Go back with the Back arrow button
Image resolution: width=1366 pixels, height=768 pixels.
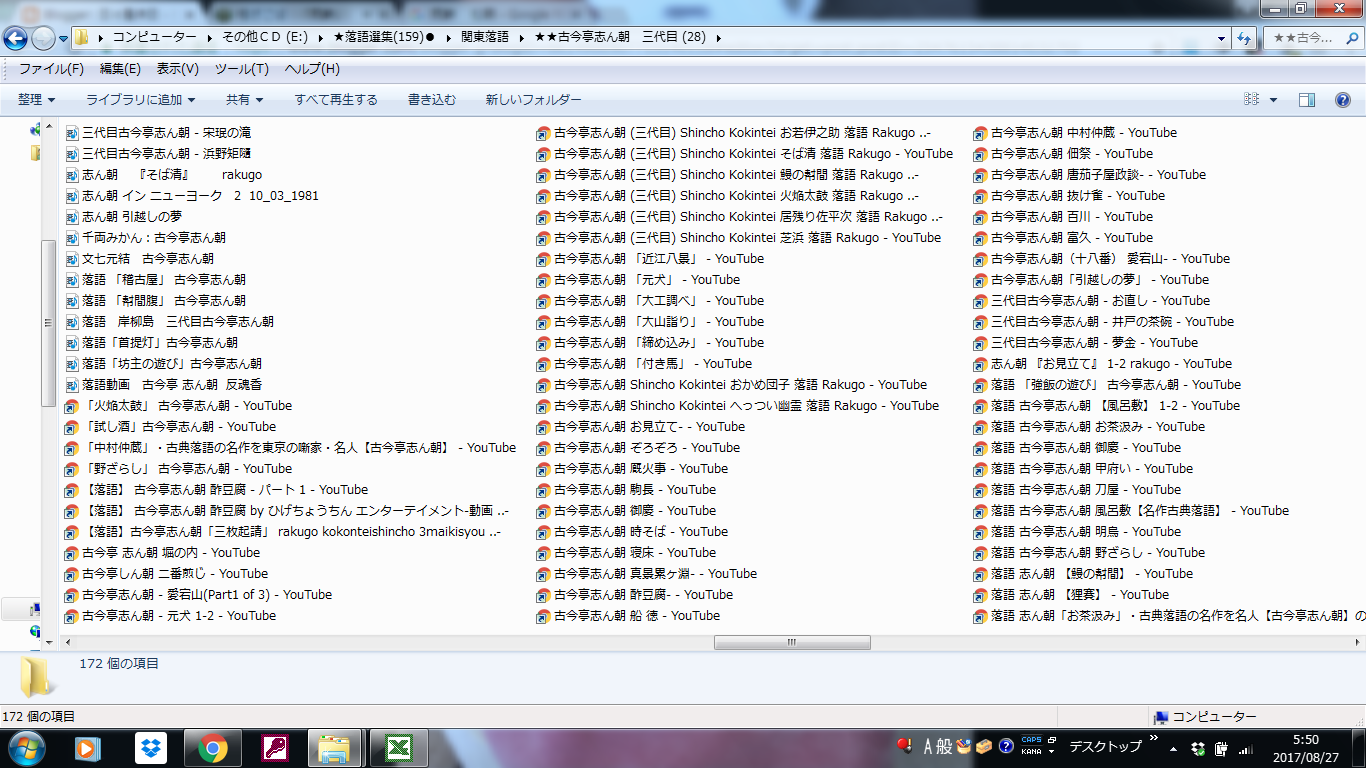[15, 38]
